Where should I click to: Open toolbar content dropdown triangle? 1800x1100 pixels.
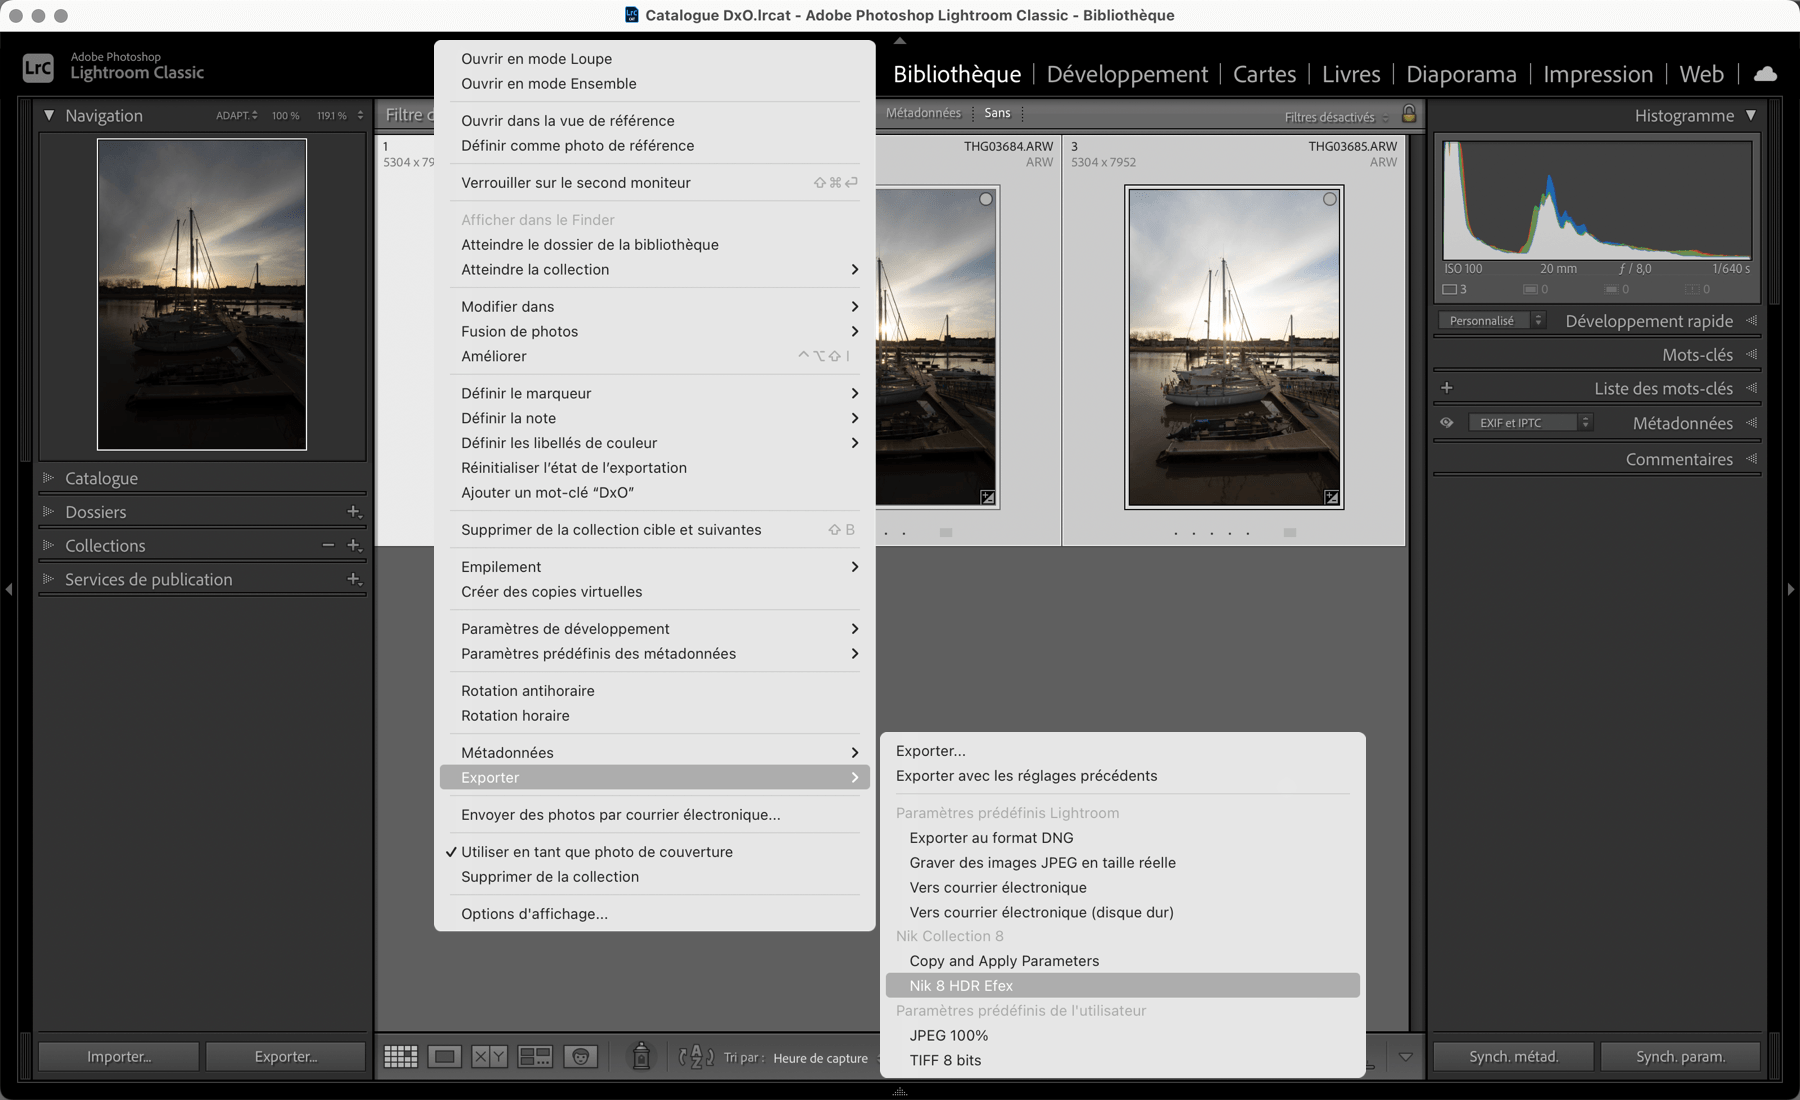[1405, 1057]
